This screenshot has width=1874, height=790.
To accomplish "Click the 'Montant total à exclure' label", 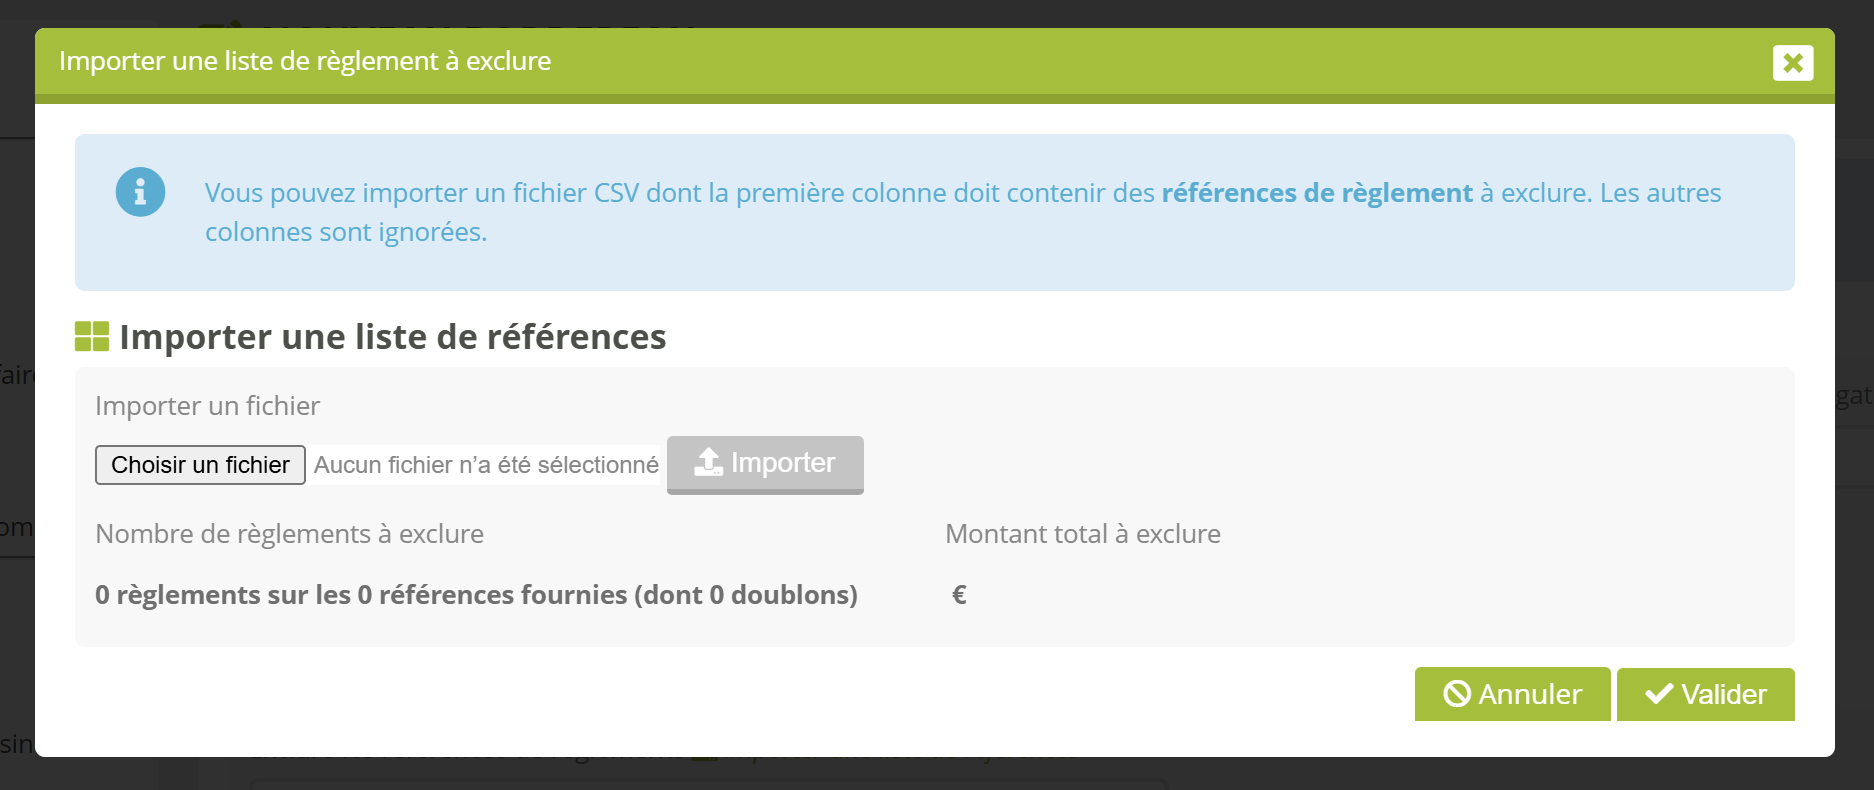I will point(1083,534).
